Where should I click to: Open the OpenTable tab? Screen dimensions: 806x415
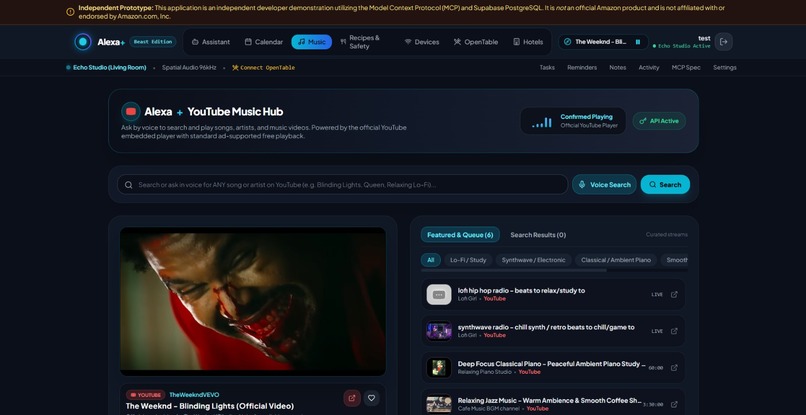pyautogui.click(x=476, y=42)
